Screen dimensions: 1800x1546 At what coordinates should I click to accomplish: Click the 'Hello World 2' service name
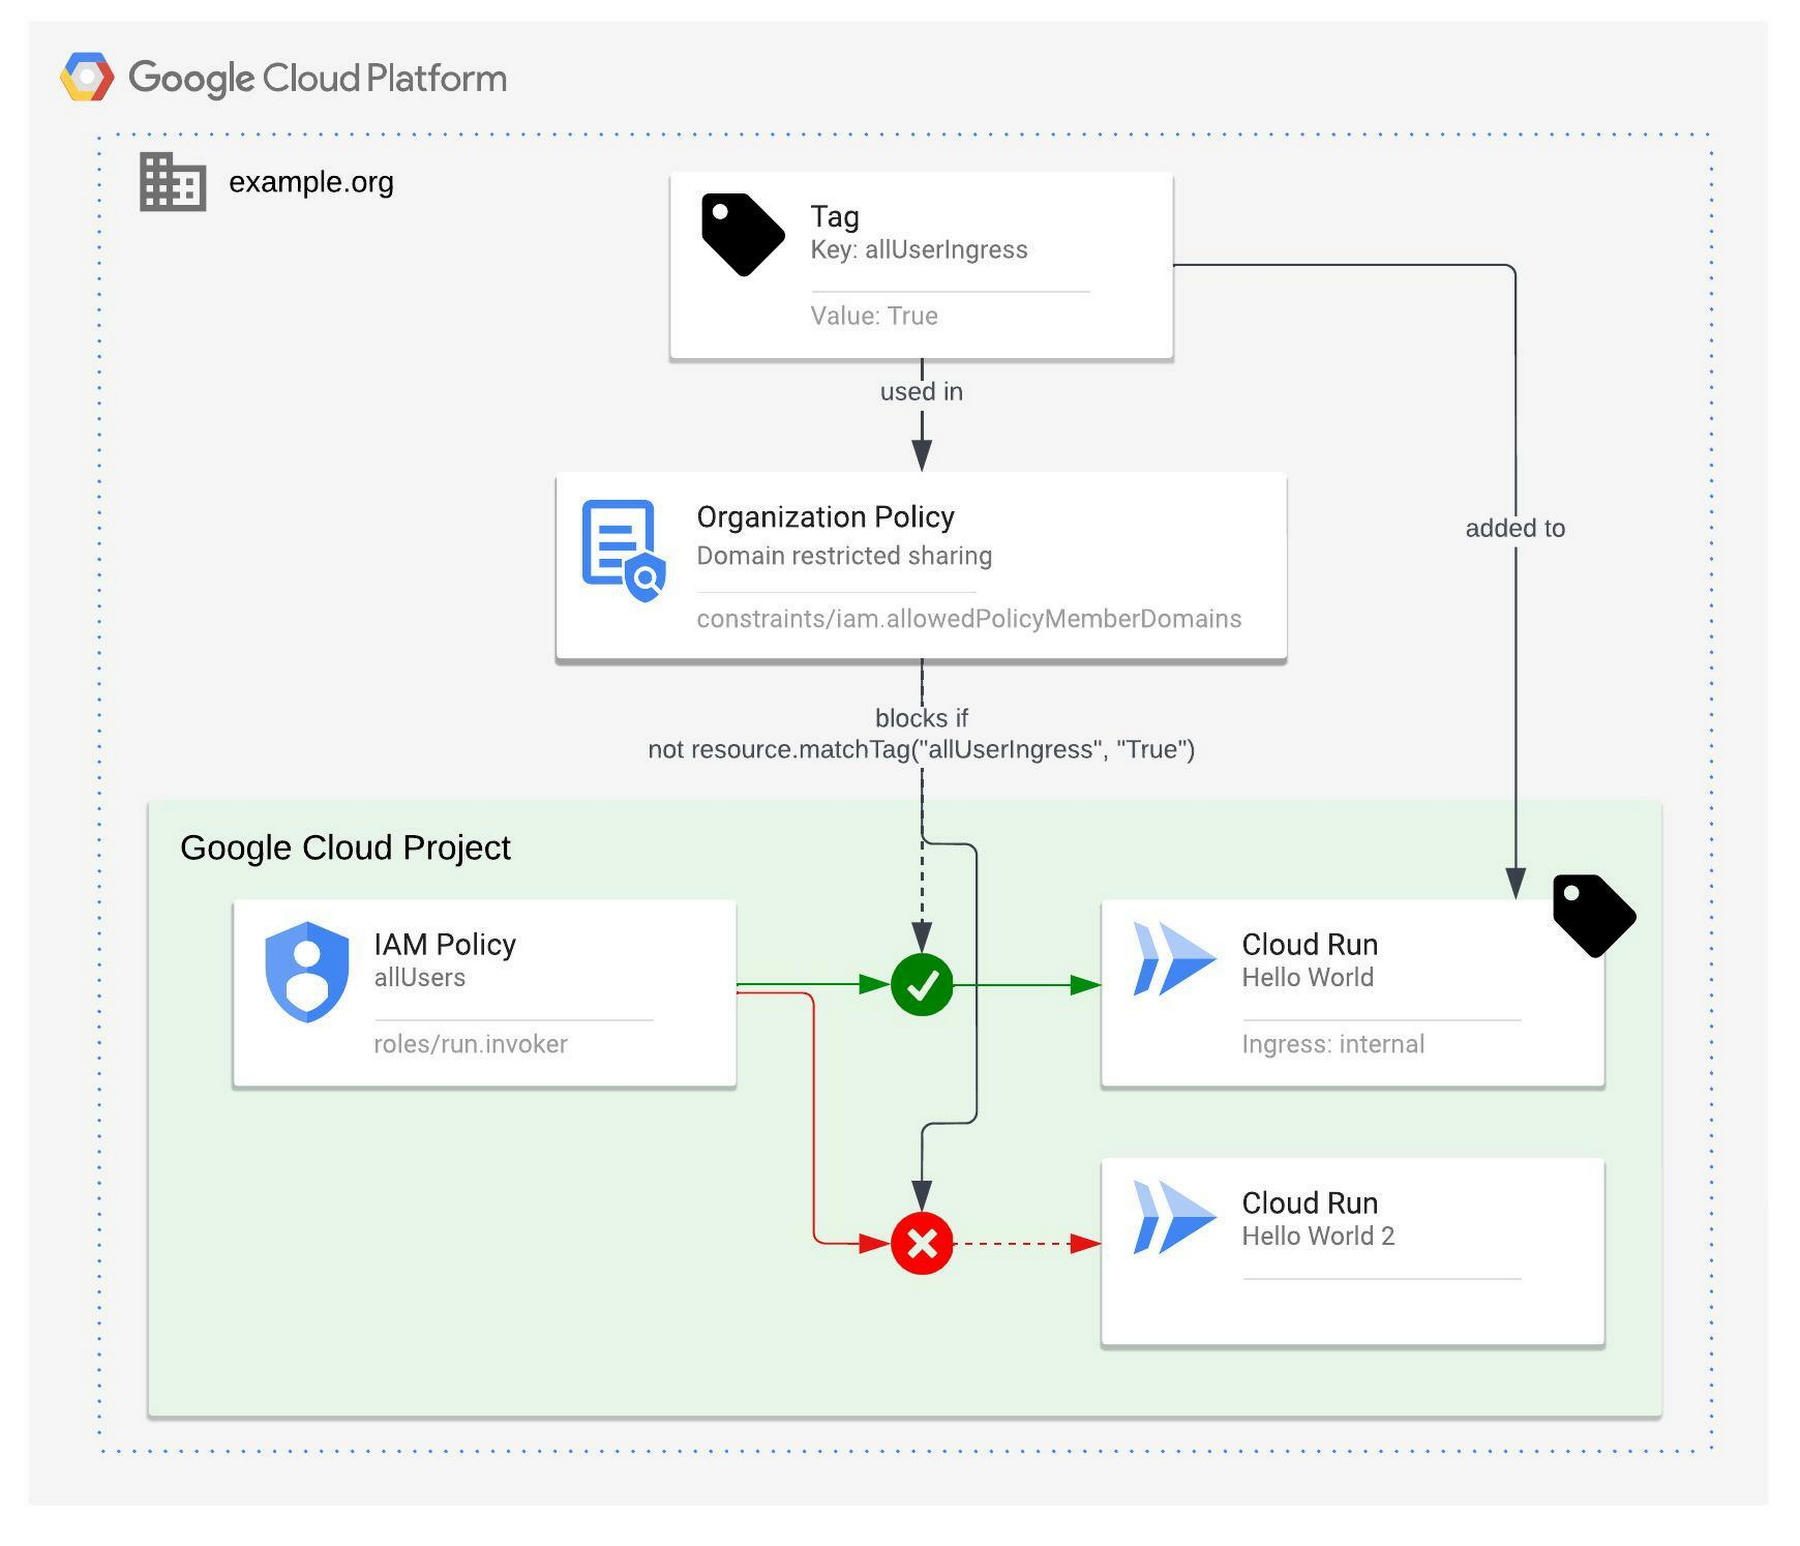tap(1318, 1237)
